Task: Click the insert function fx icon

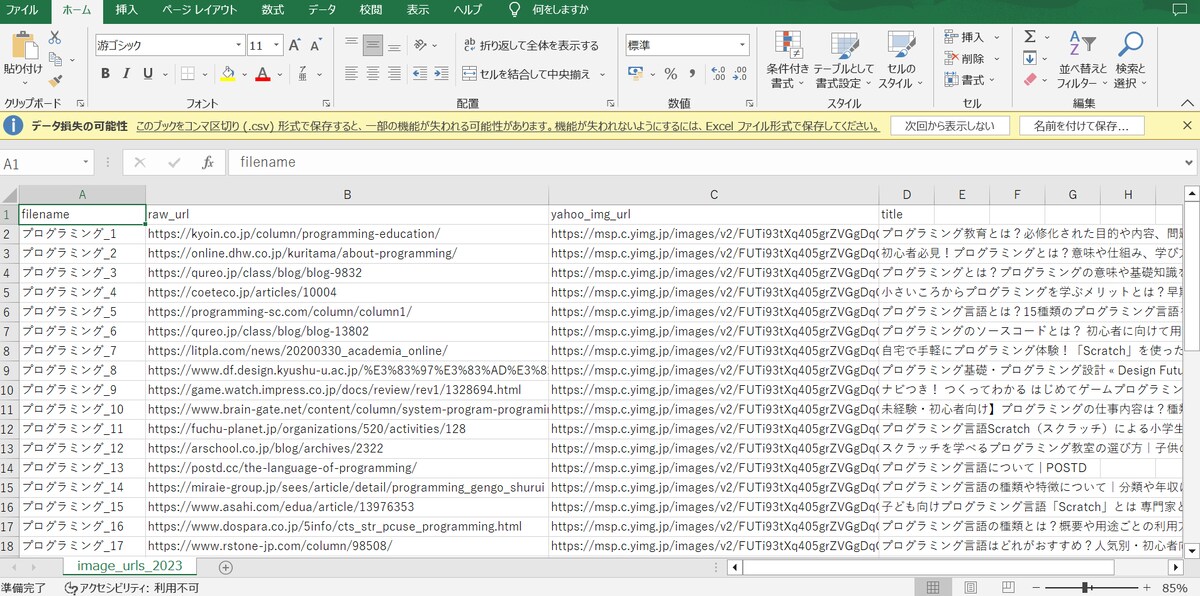Action: click(208, 162)
